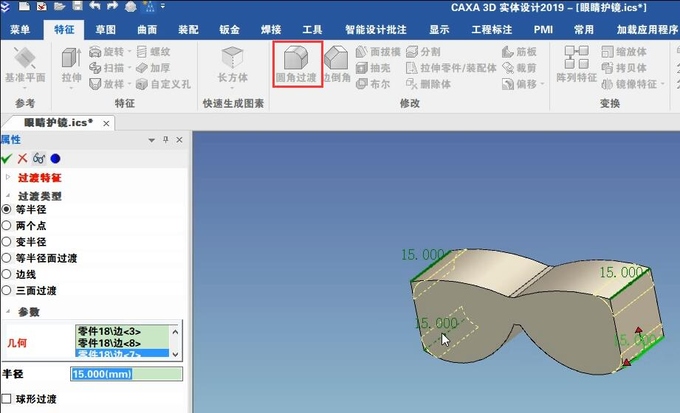Select the 圆角过渡 fillet tool
Image resolution: width=680 pixels, height=413 pixels.
pos(297,64)
